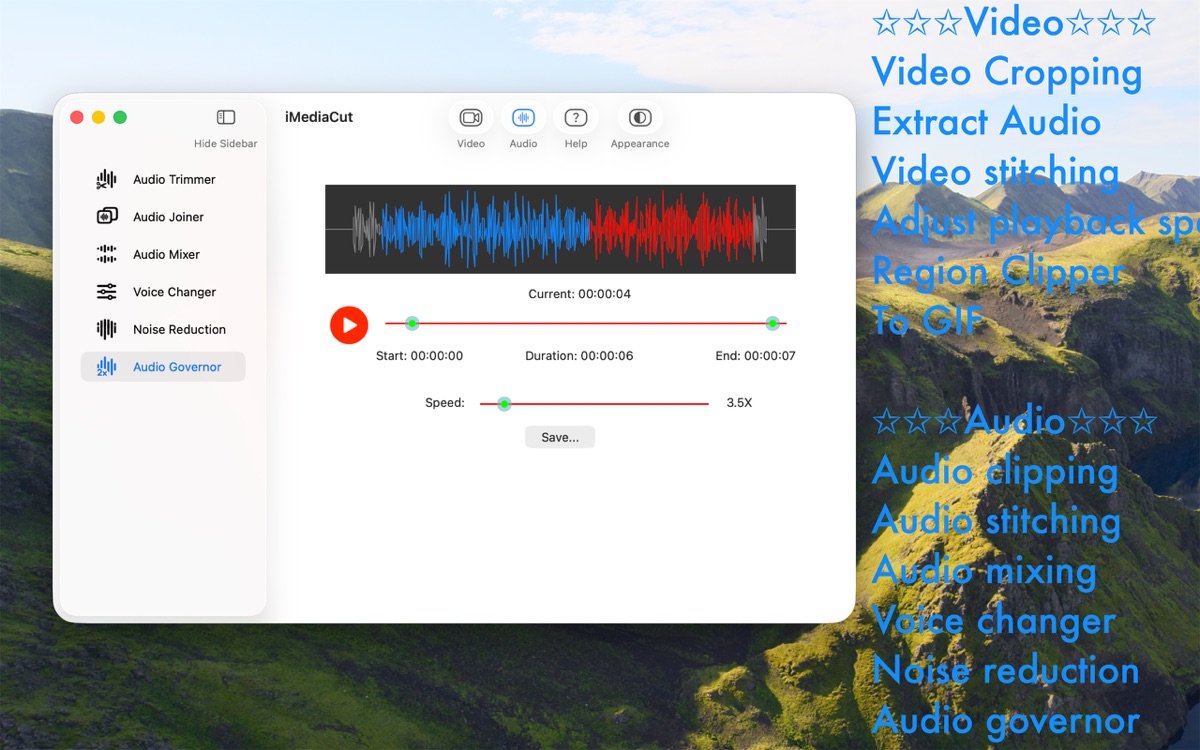
Task: Choose the Voice Changer sliders icon
Action: pos(106,292)
